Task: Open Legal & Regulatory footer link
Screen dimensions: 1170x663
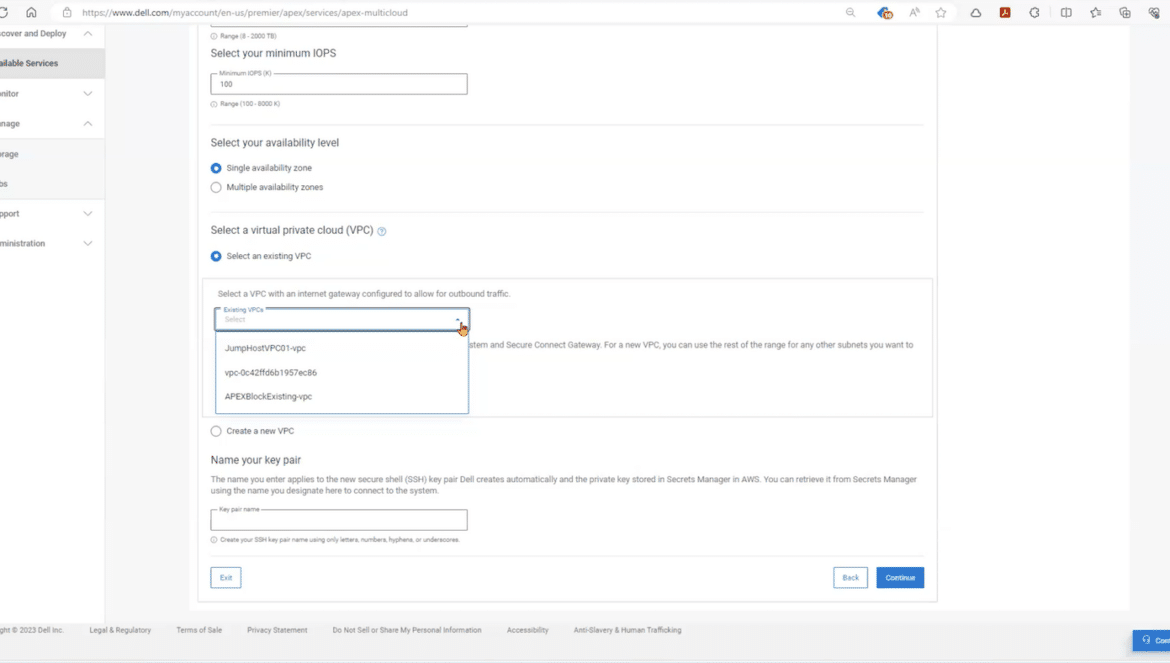Action: (x=120, y=630)
